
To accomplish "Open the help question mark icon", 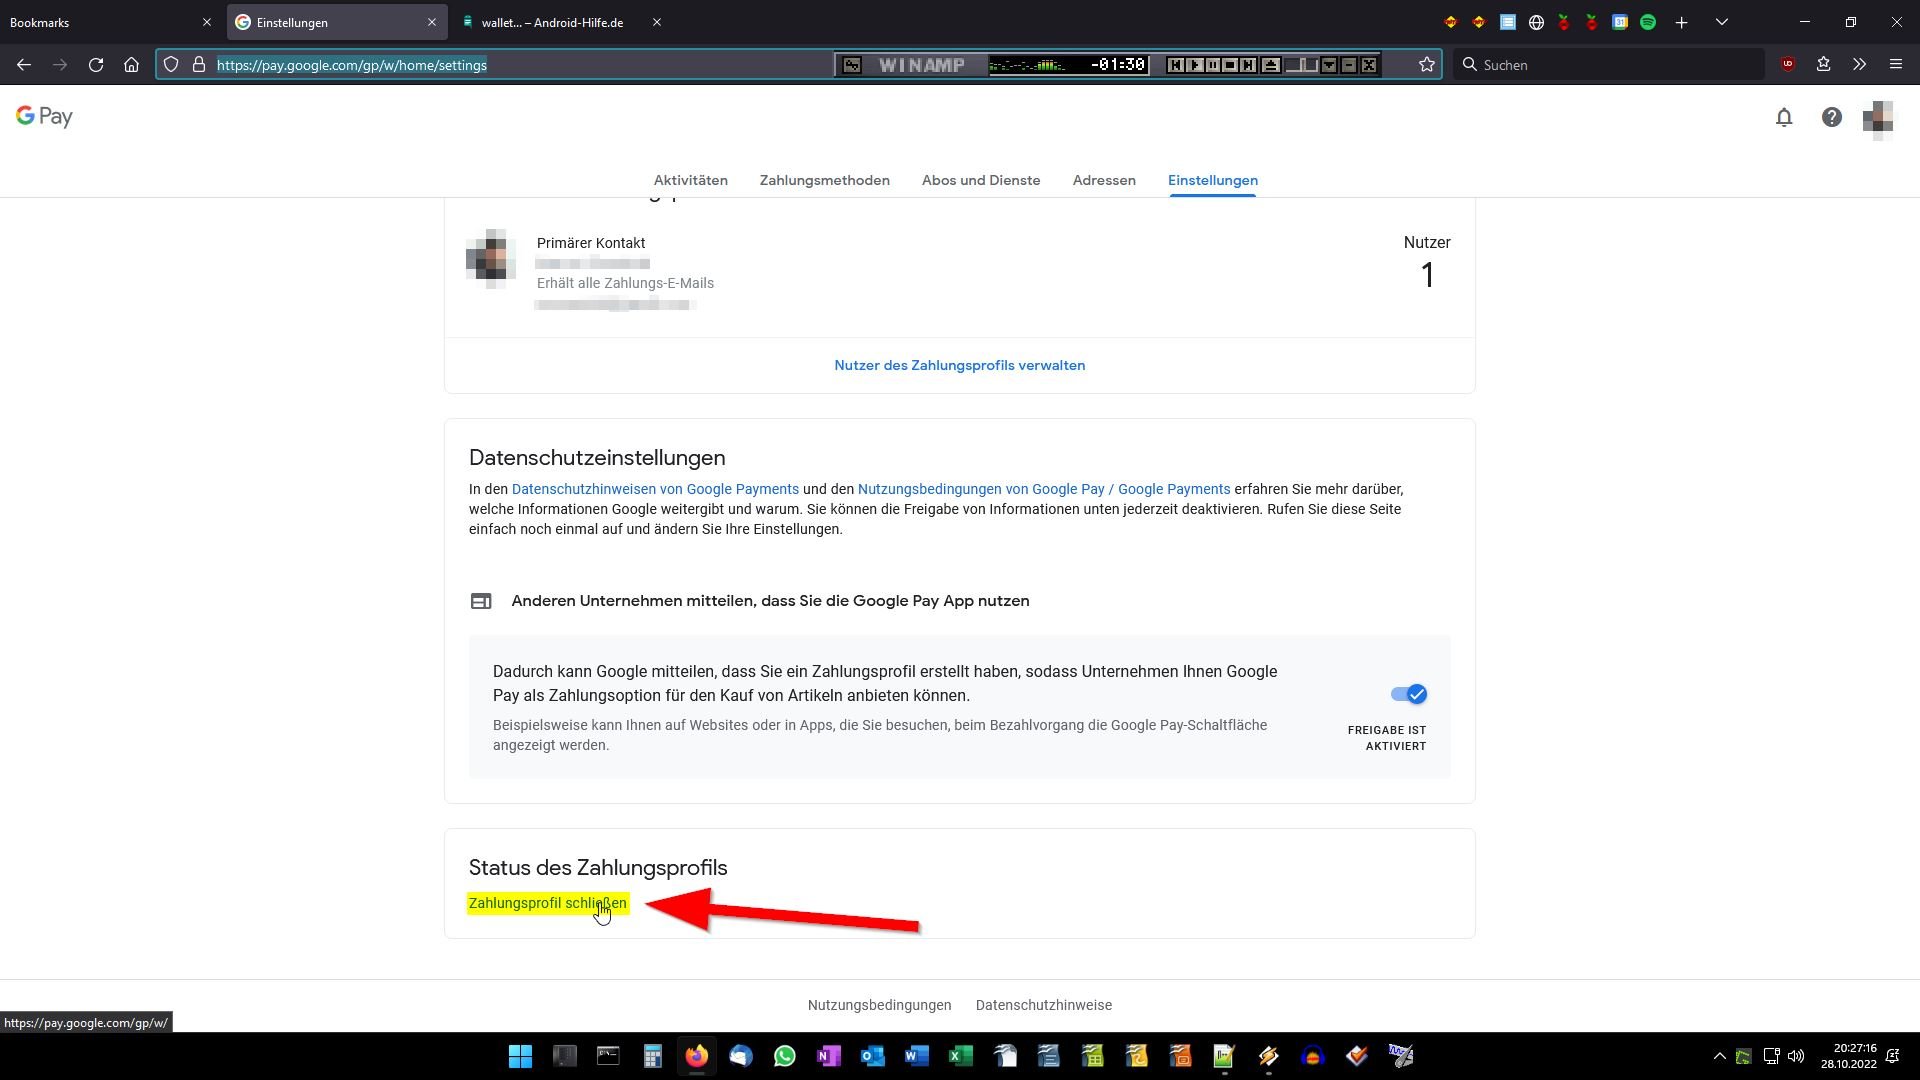I will 1831,118.
